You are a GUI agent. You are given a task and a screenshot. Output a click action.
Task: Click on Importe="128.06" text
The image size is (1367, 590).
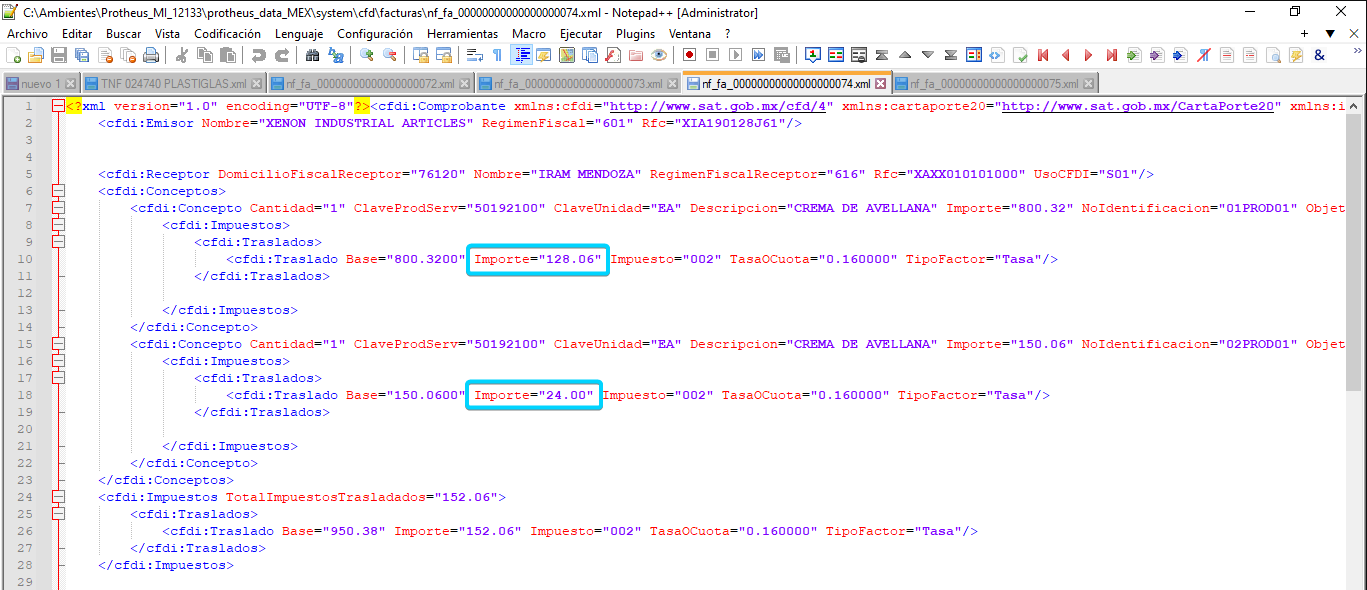pos(538,259)
